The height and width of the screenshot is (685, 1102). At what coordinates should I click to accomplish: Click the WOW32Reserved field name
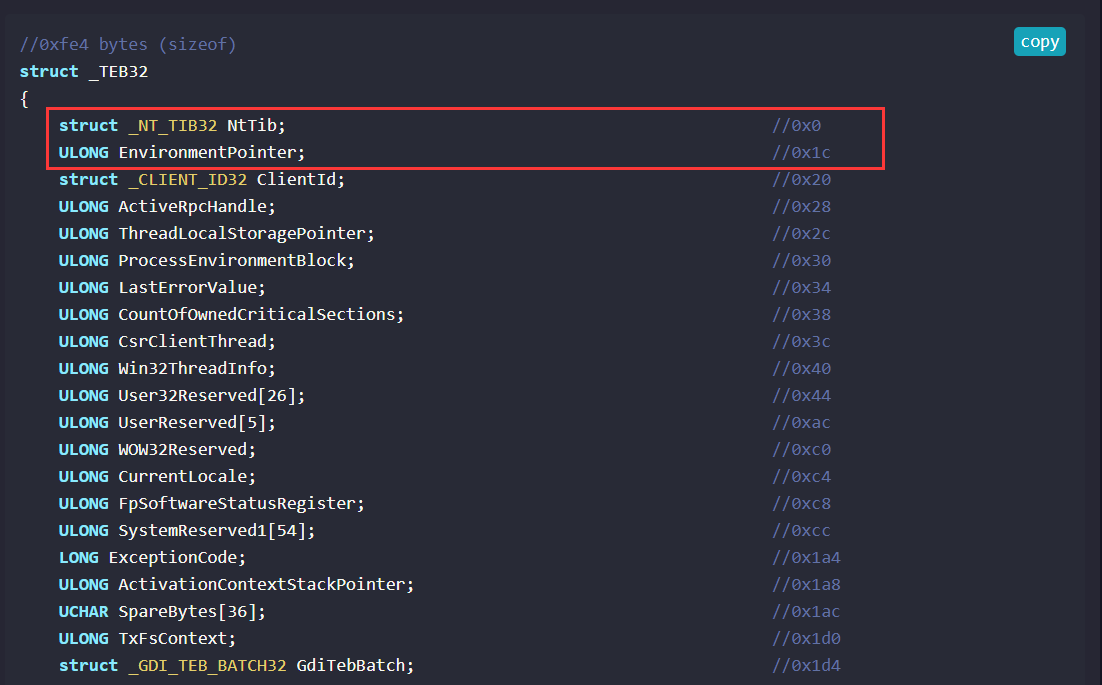(186, 449)
